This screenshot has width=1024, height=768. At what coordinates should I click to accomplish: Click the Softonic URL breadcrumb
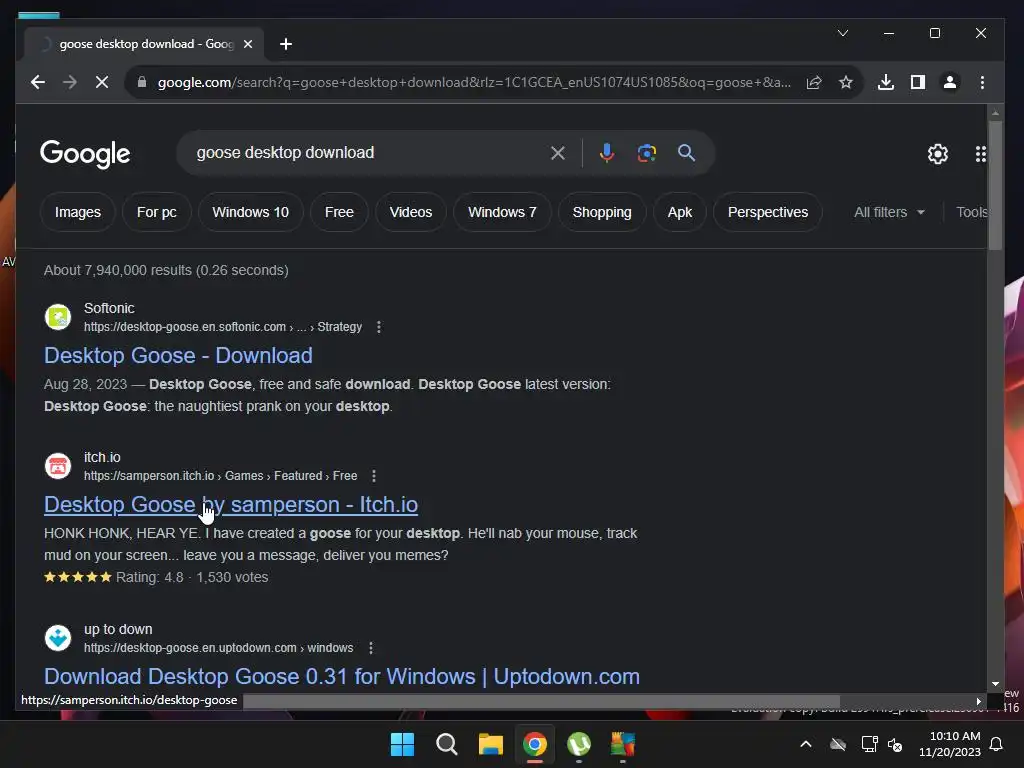point(223,327)
